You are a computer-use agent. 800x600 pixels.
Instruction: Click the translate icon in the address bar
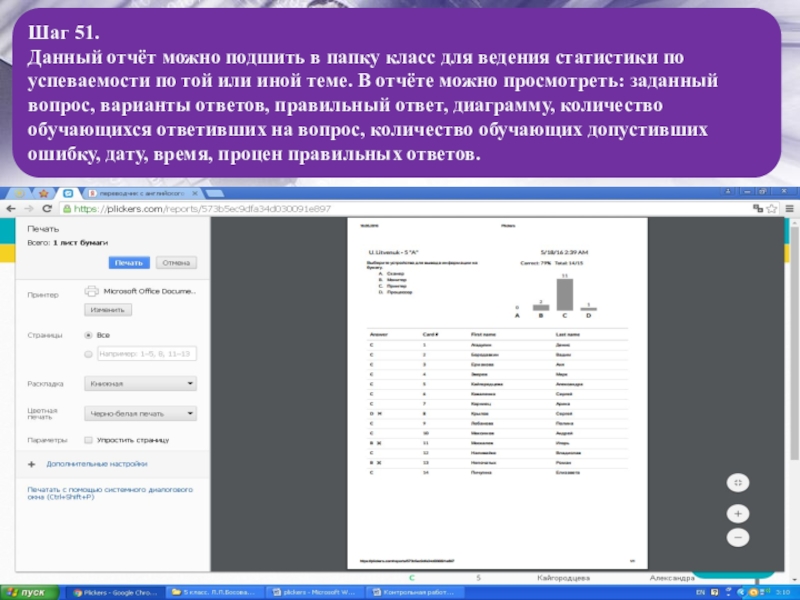pyautogui.click(x=758, y=209)
